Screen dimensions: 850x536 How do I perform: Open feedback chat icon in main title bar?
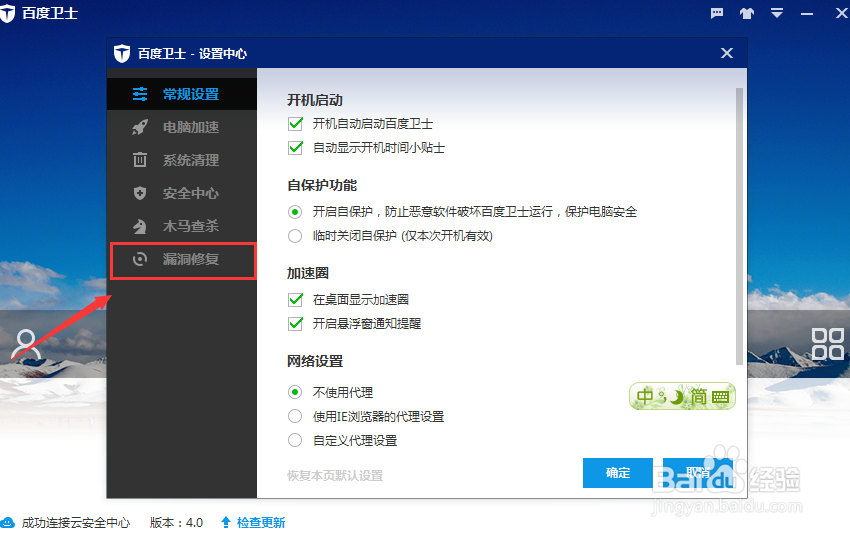coord(717,13)
